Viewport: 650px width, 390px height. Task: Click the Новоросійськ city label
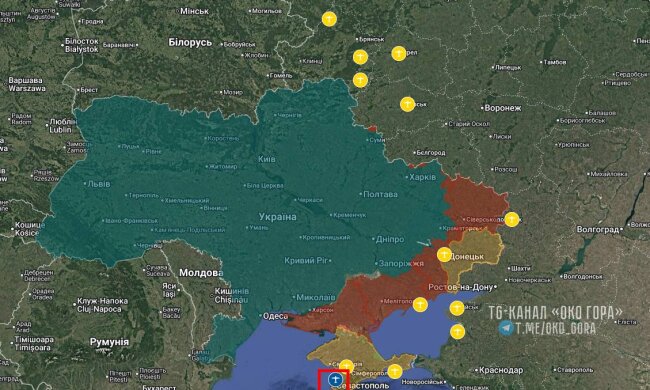coord(423,382)
